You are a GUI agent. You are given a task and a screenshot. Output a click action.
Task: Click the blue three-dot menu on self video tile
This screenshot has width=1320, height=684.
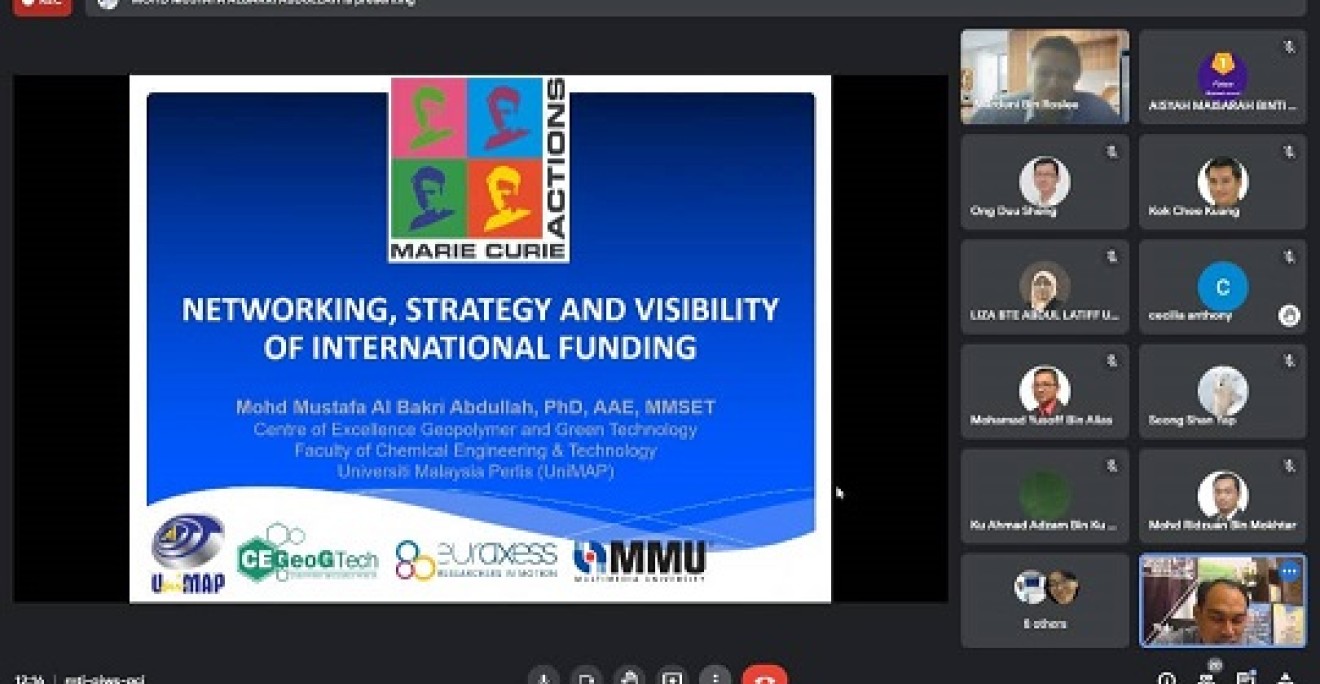[x=1289, y=572]
